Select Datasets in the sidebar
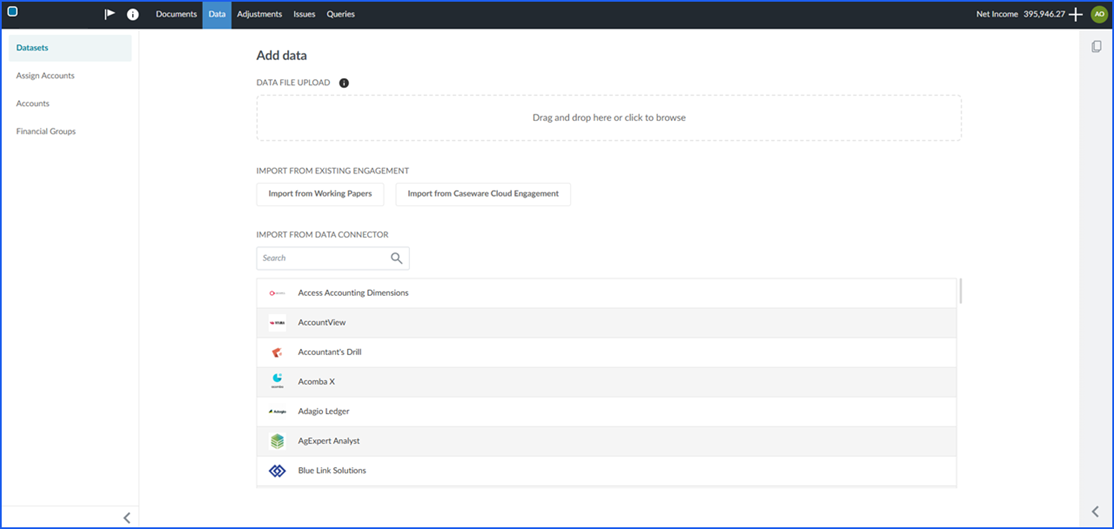 coord(70,48)
